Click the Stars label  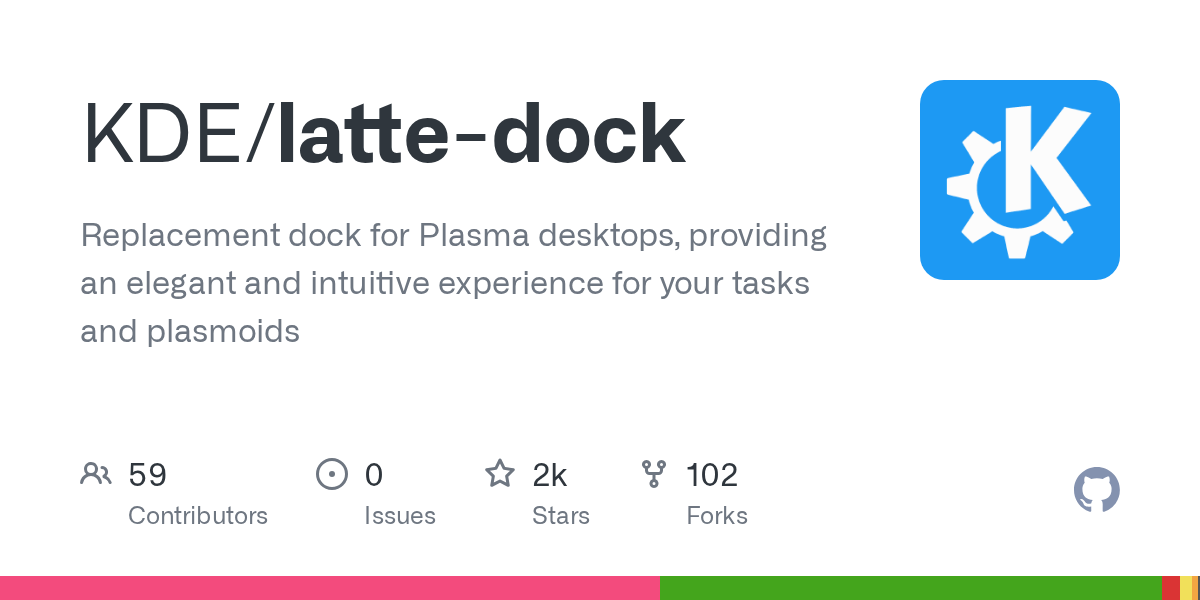click(561, 516)
